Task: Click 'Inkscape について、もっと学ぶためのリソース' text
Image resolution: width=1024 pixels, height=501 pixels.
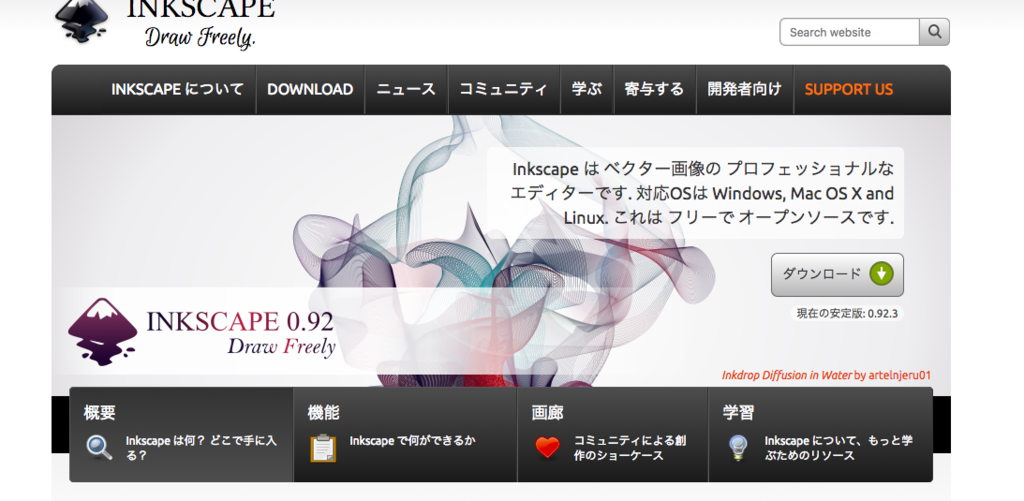Action: point(839,448)
